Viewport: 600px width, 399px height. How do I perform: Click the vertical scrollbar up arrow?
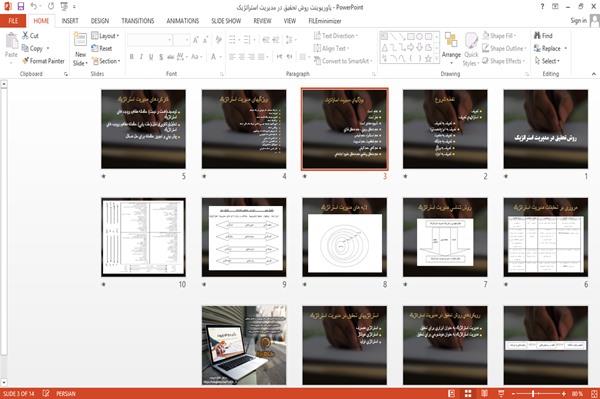point(4,84)
